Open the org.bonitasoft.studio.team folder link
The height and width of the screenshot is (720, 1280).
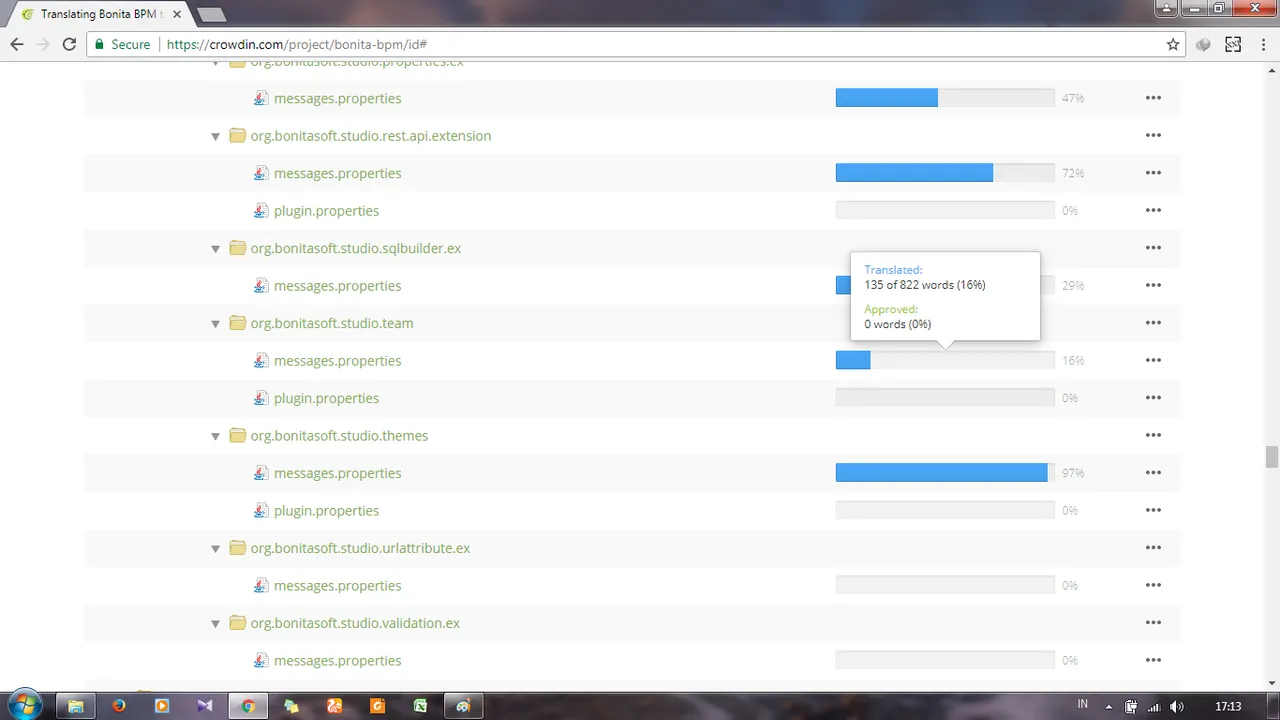click(332, 323)
